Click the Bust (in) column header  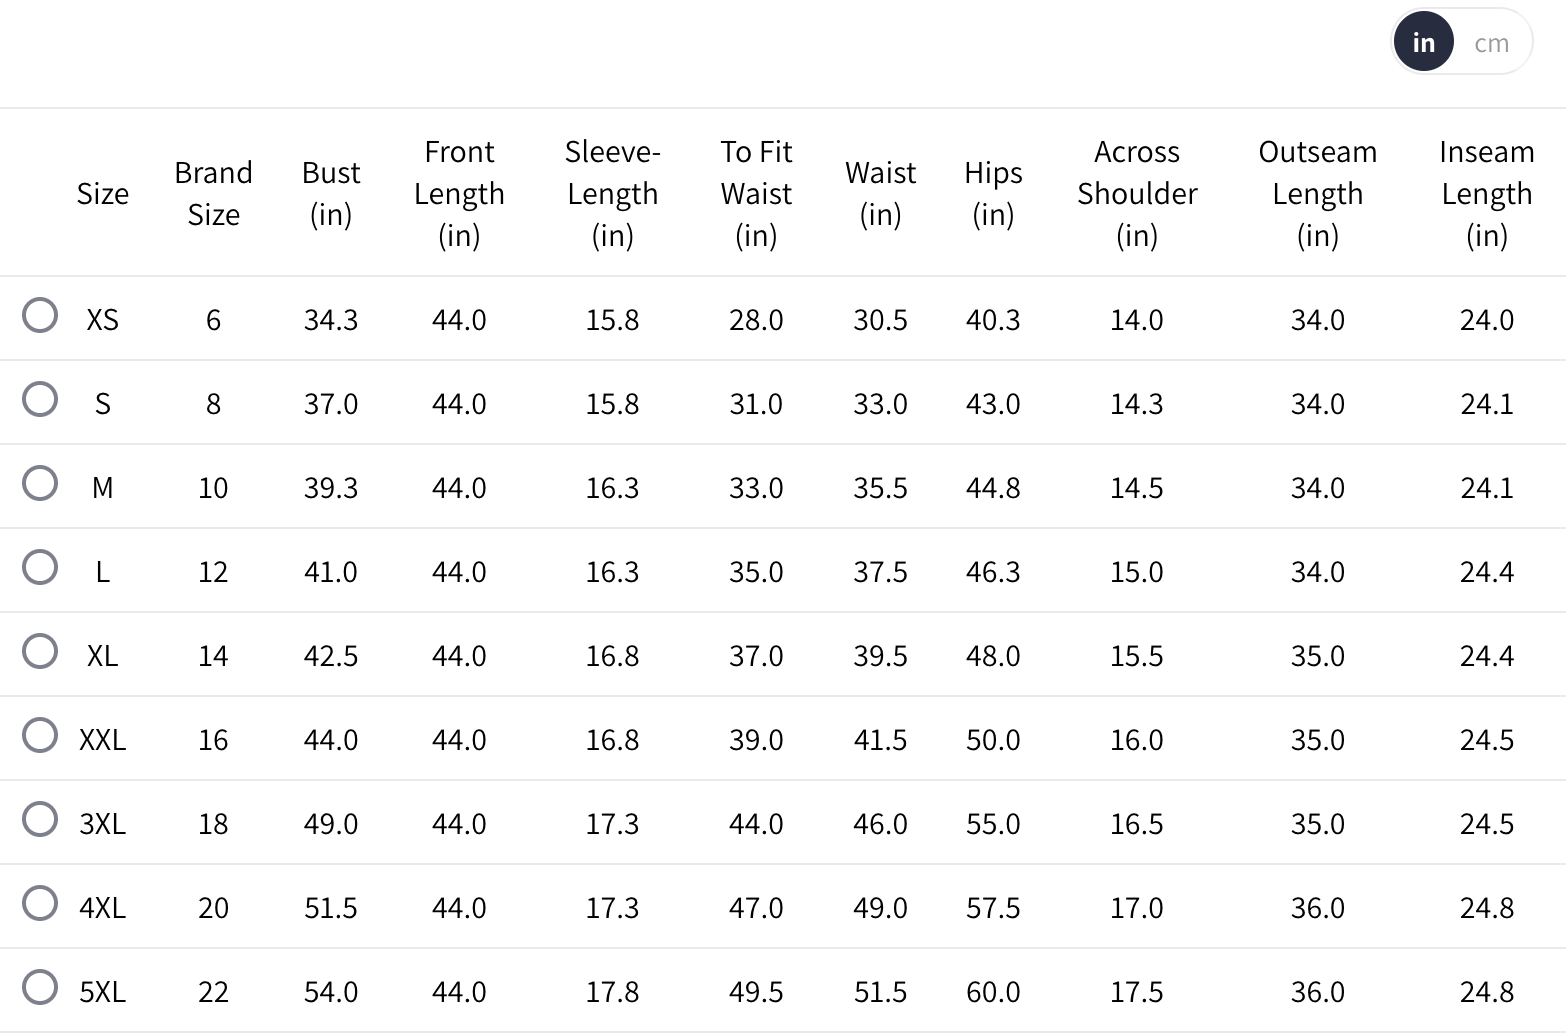click(x=331, y=193)
